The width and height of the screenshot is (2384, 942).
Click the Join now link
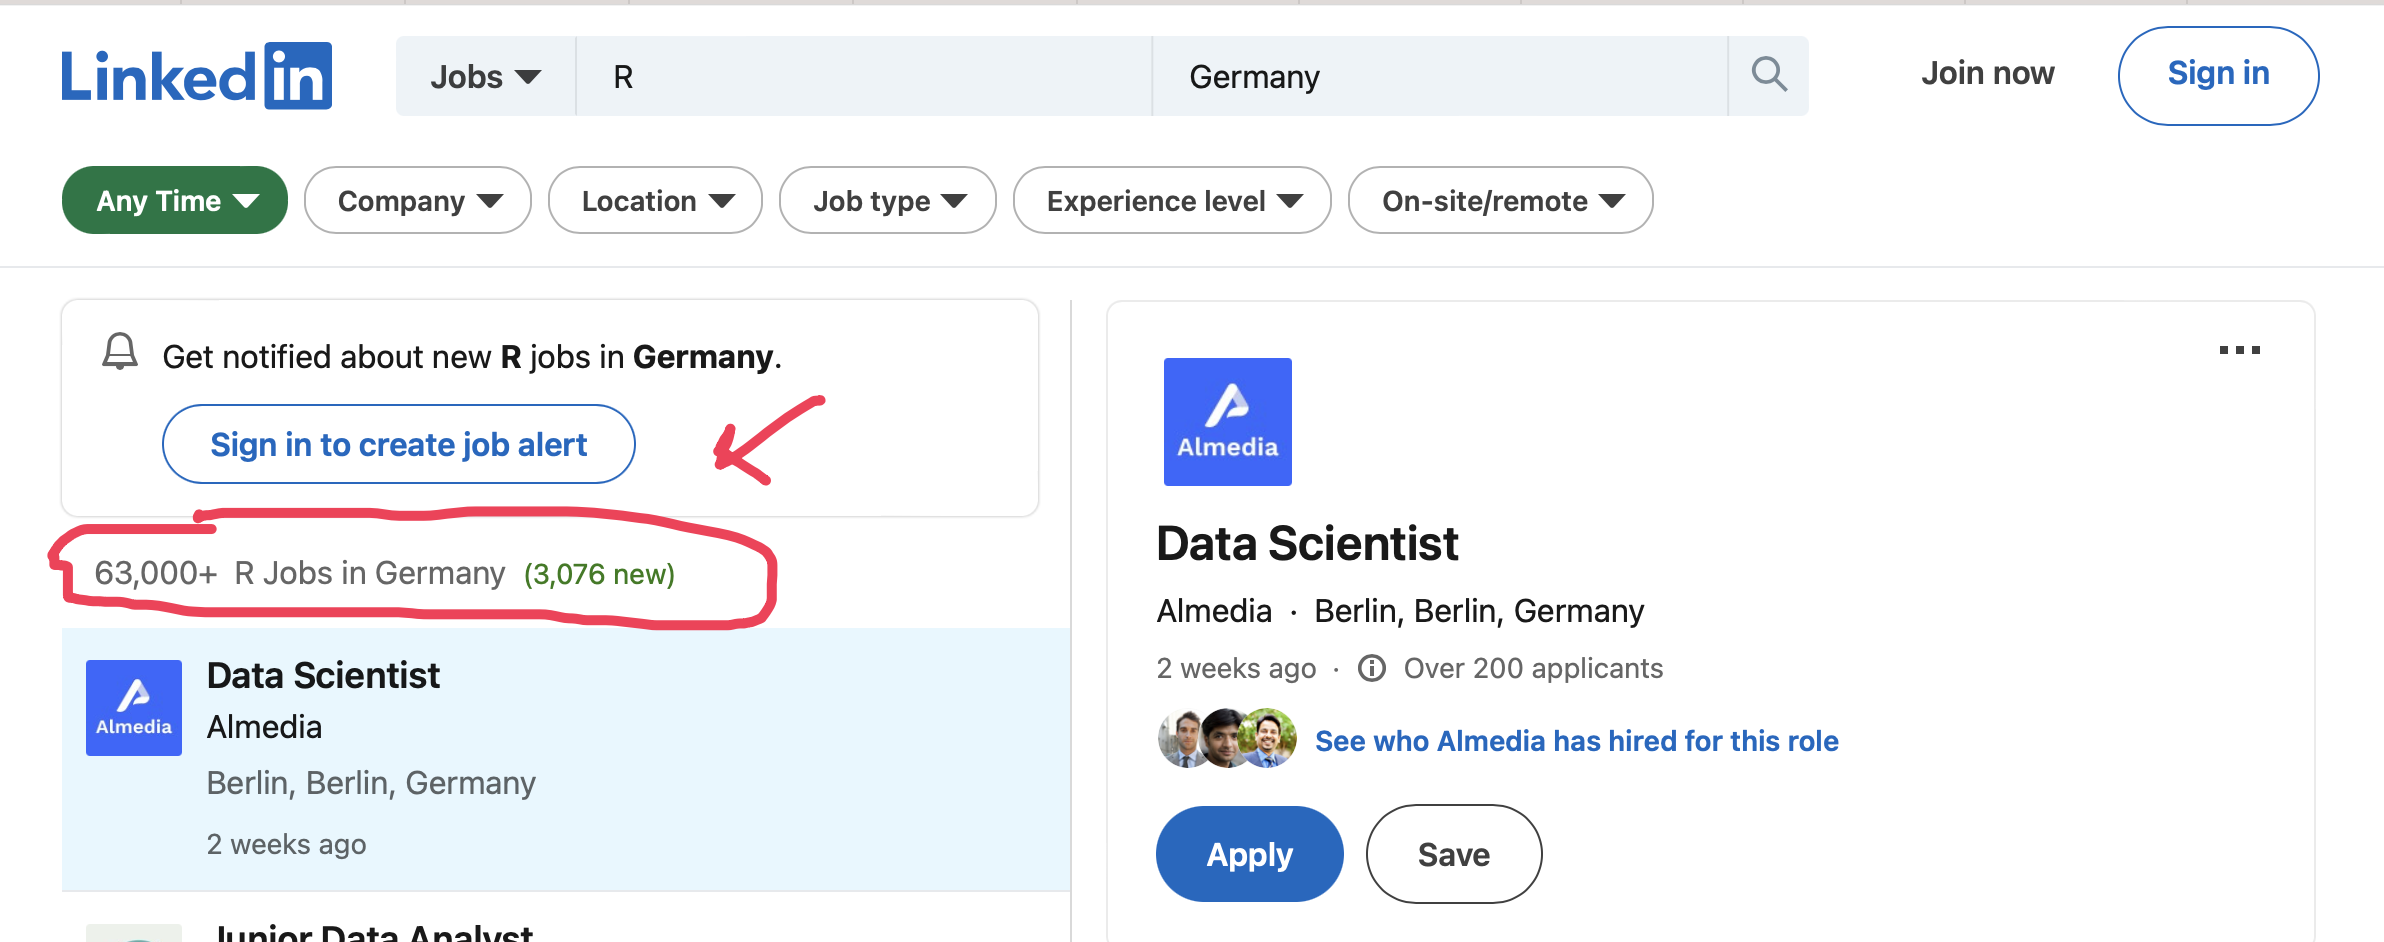pyautogui.click(x=1987, y=74)
